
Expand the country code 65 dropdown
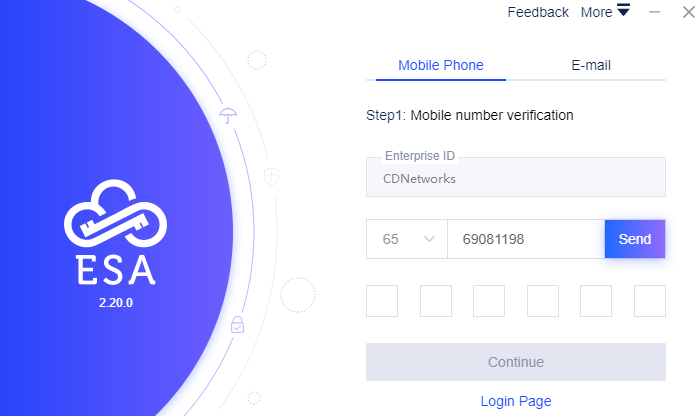pyautogui.click(x=407, y=239)
